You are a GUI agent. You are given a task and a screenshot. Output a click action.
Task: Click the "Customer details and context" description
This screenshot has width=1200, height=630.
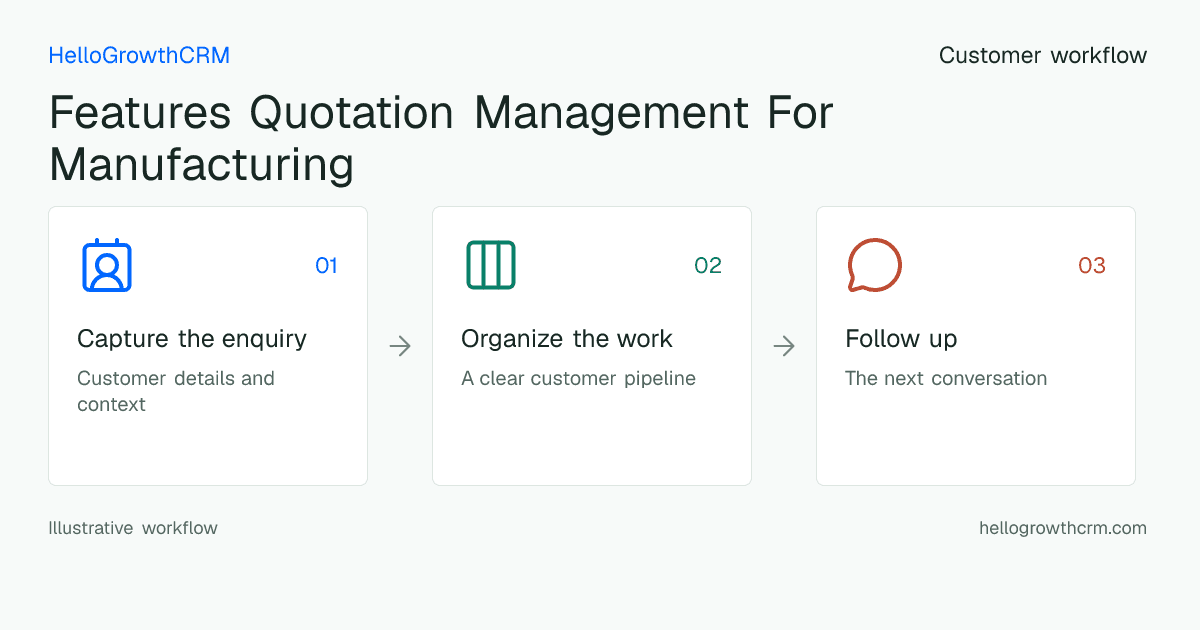click(x=176, y=391)
